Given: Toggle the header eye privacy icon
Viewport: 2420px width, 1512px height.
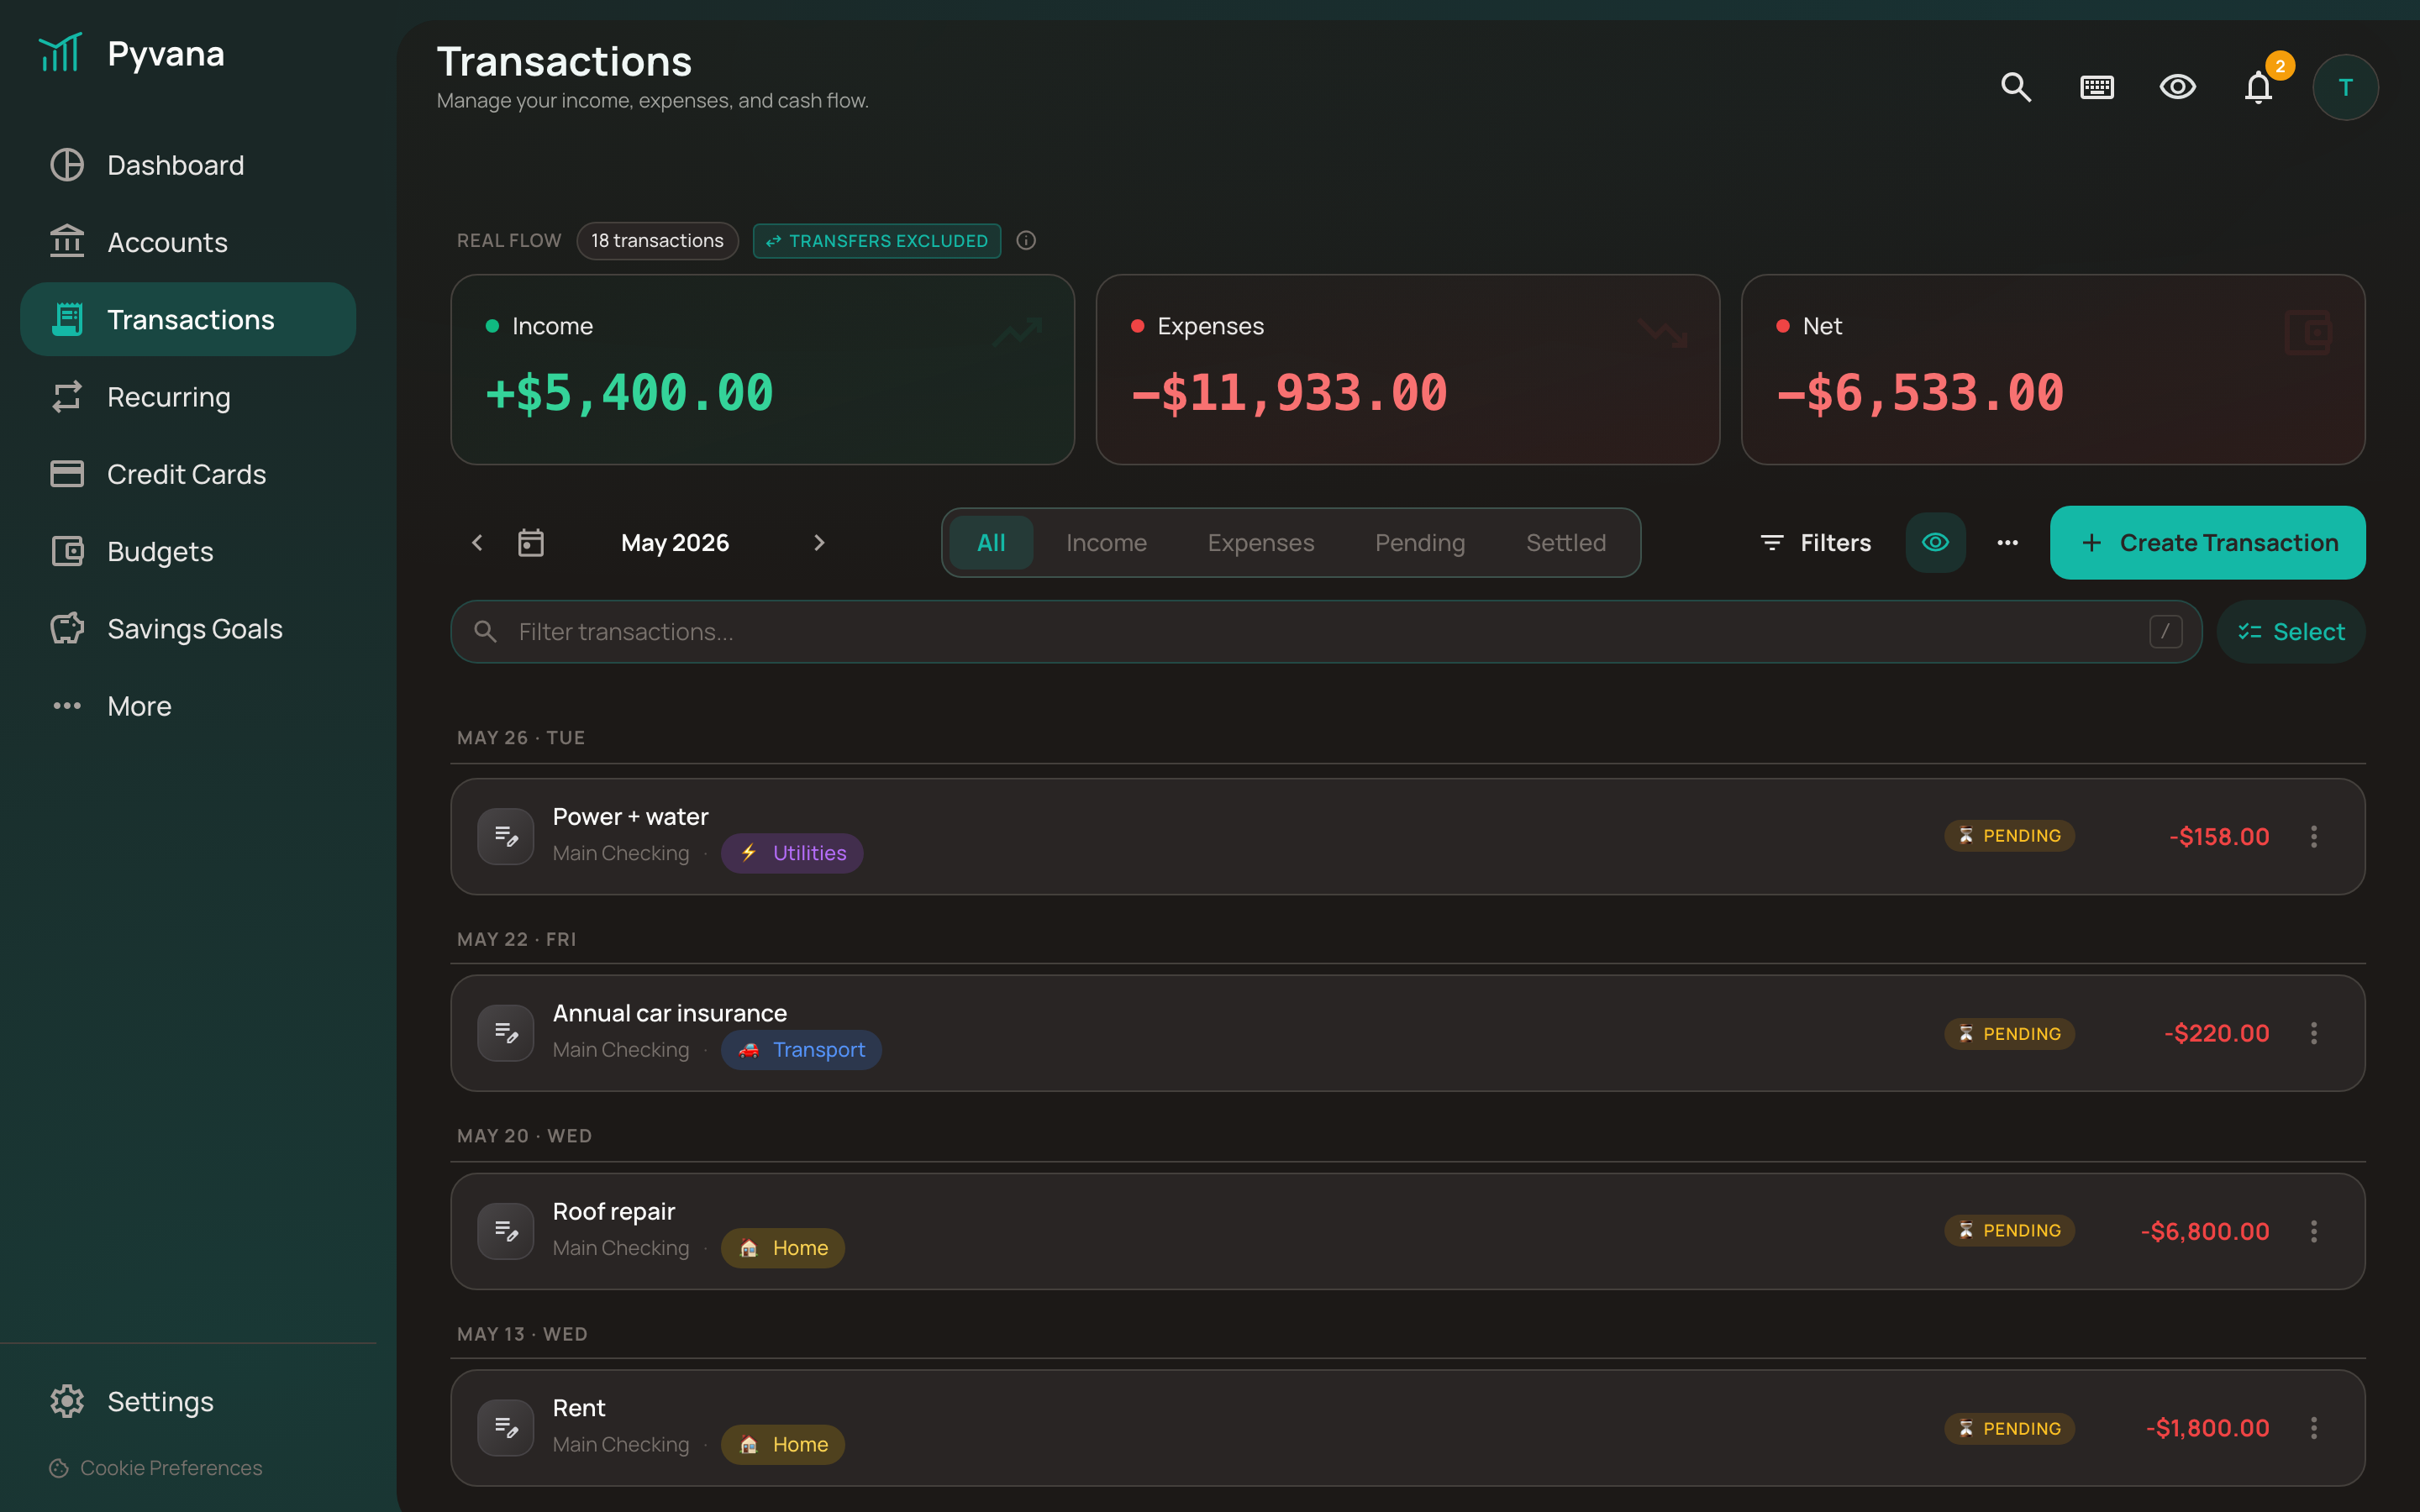Looking at the screenshot, I should point(2177,87).
